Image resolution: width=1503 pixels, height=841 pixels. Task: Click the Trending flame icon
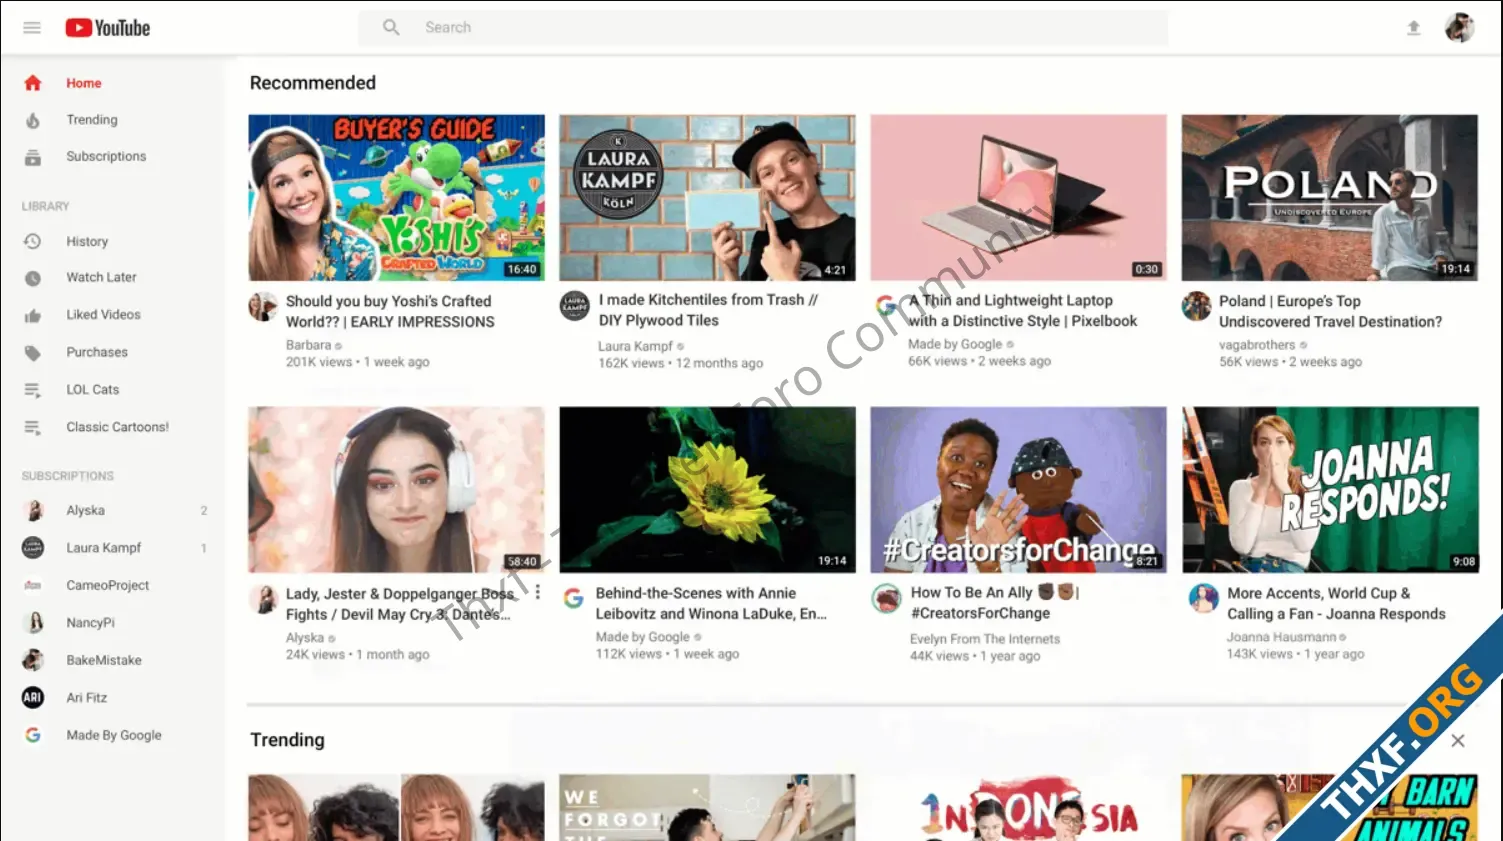point(33,120)
